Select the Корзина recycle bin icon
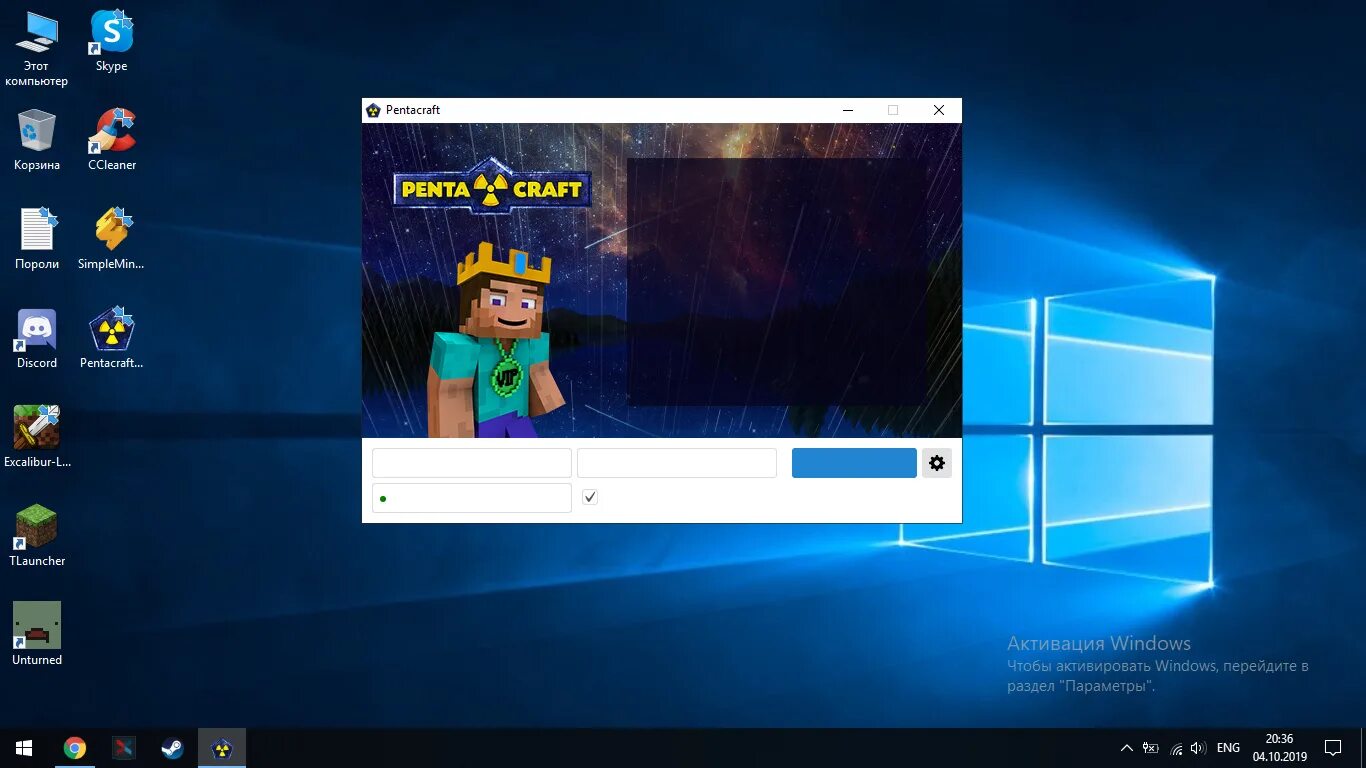This screenshot has height=768, width=1366. pos(37,140)
